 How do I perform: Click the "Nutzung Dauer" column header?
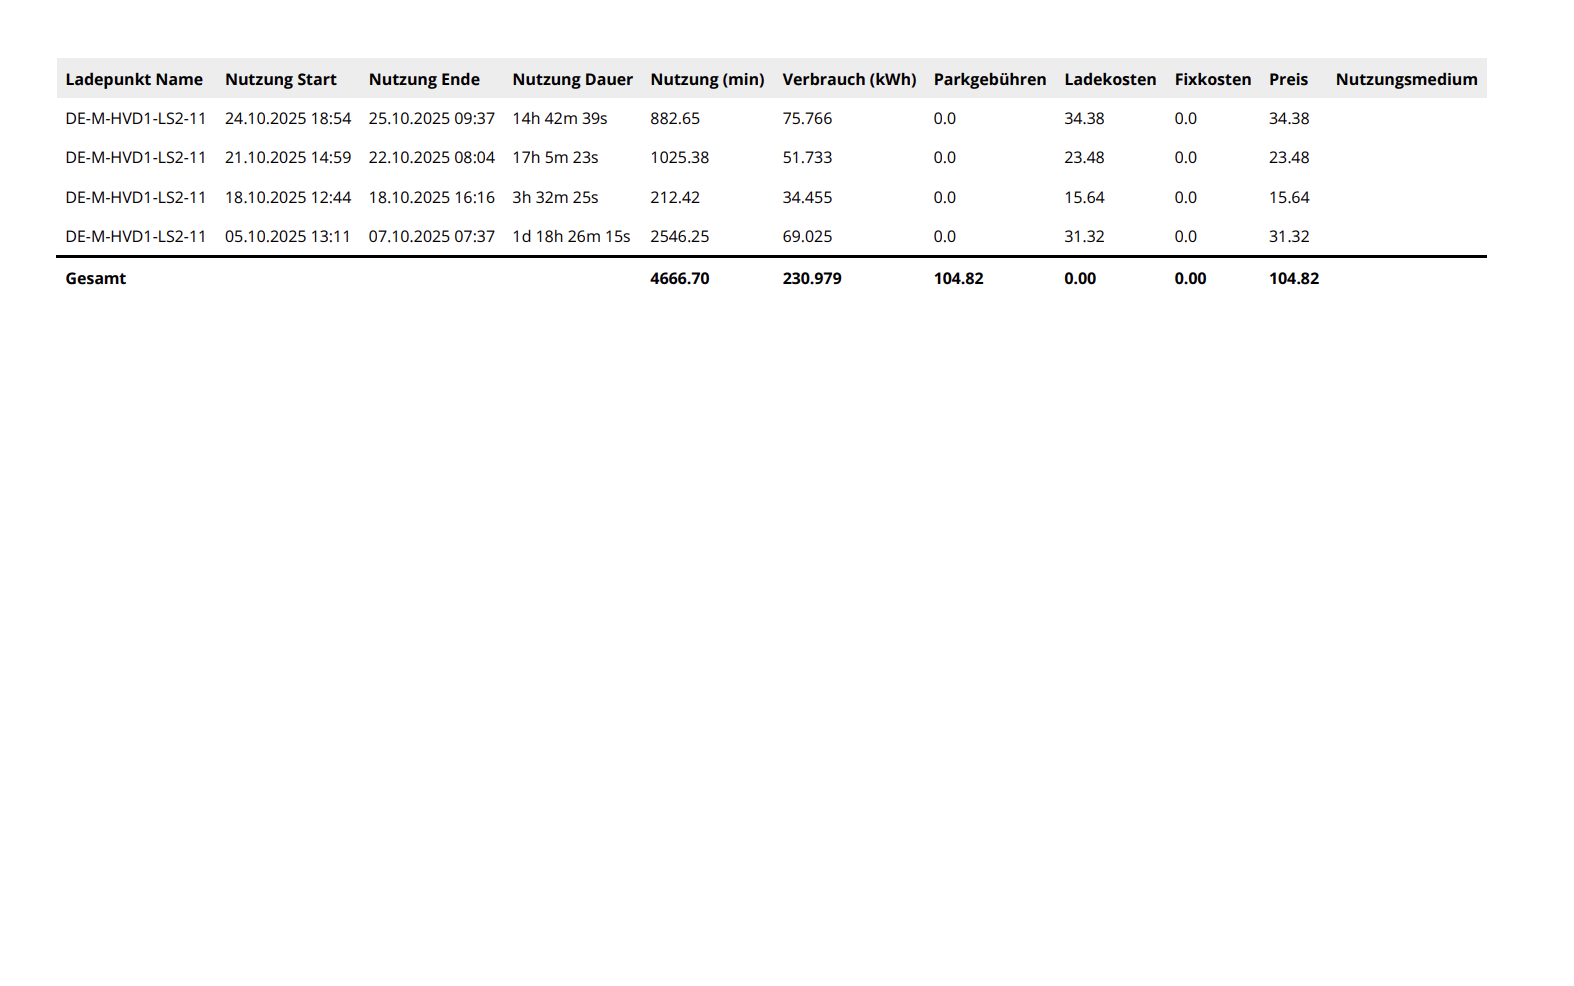(x=572, y=79)
